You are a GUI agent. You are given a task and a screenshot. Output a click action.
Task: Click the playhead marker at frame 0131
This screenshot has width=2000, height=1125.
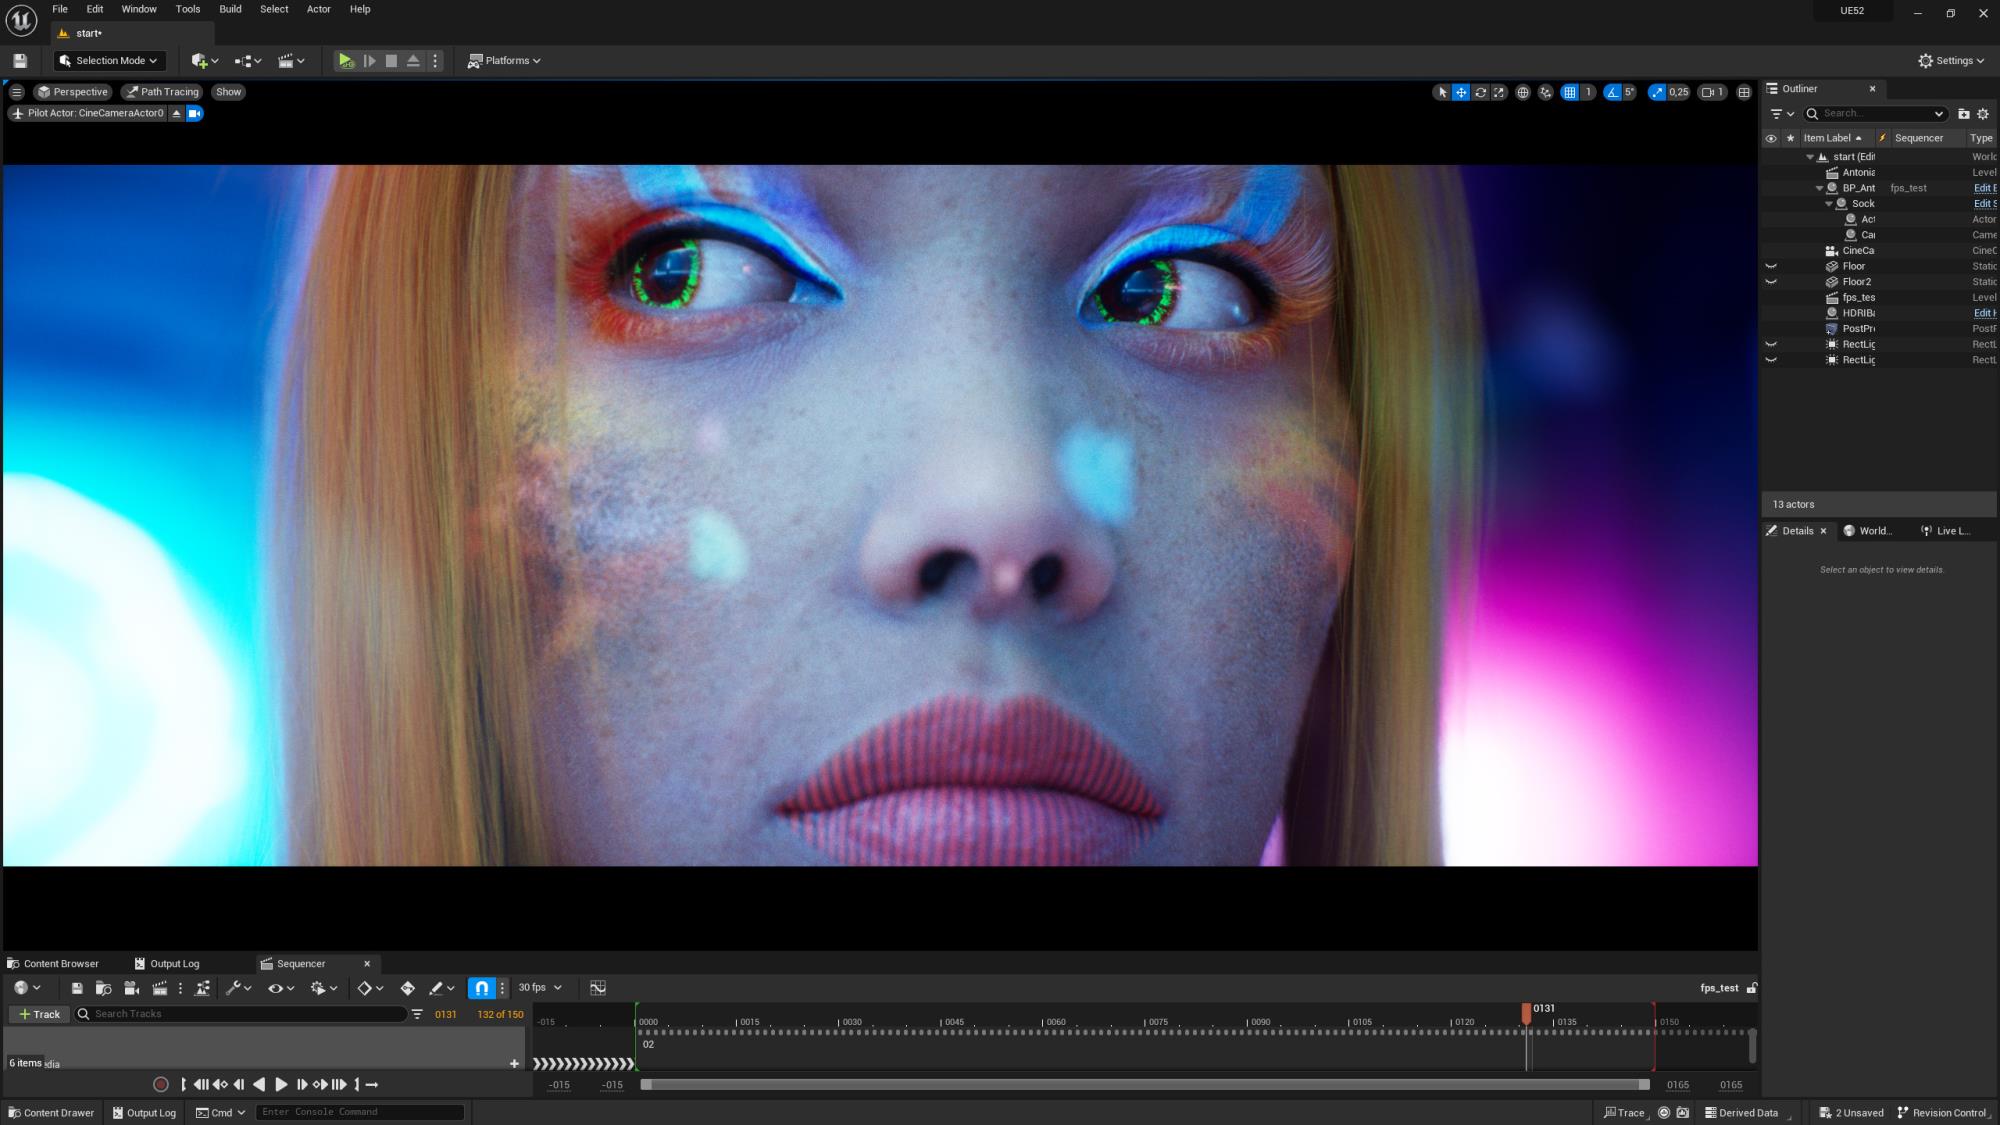point(1527,1012)
